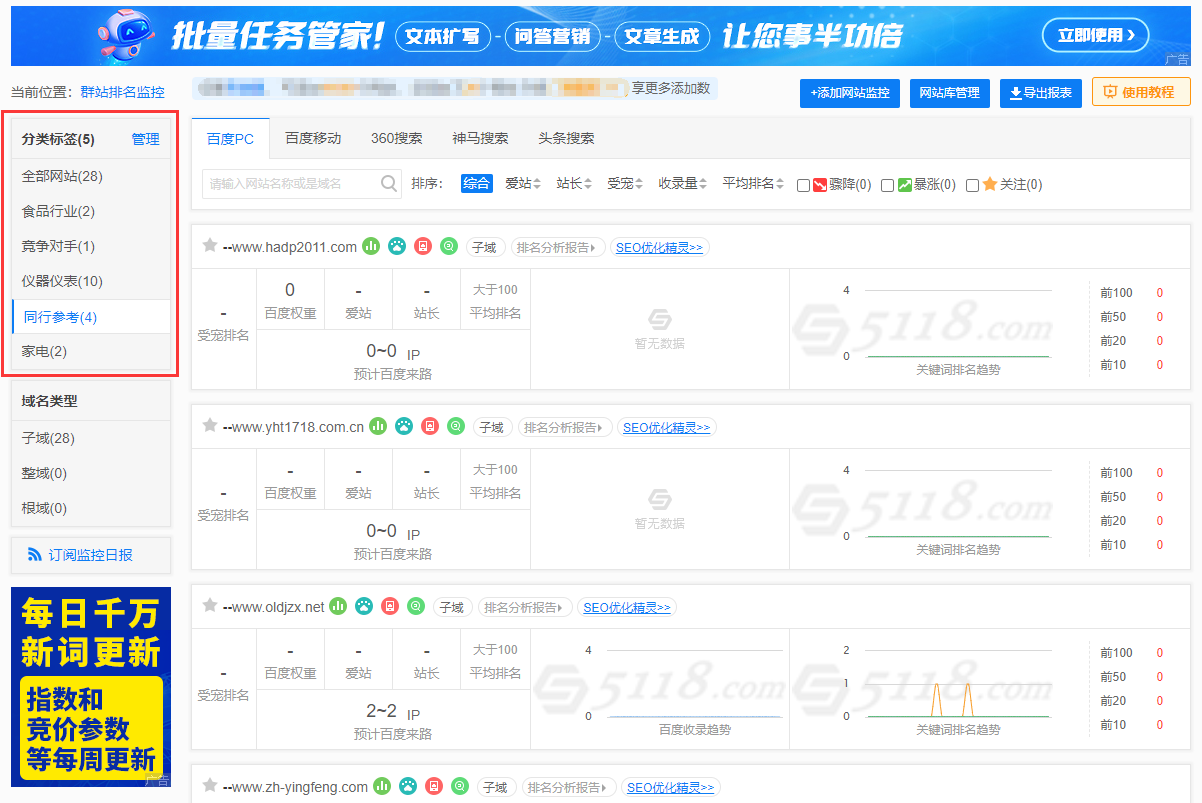Star the www.hadp2011.com site
Viewport: 1202px width, 803px height.
tap(210, 246)
